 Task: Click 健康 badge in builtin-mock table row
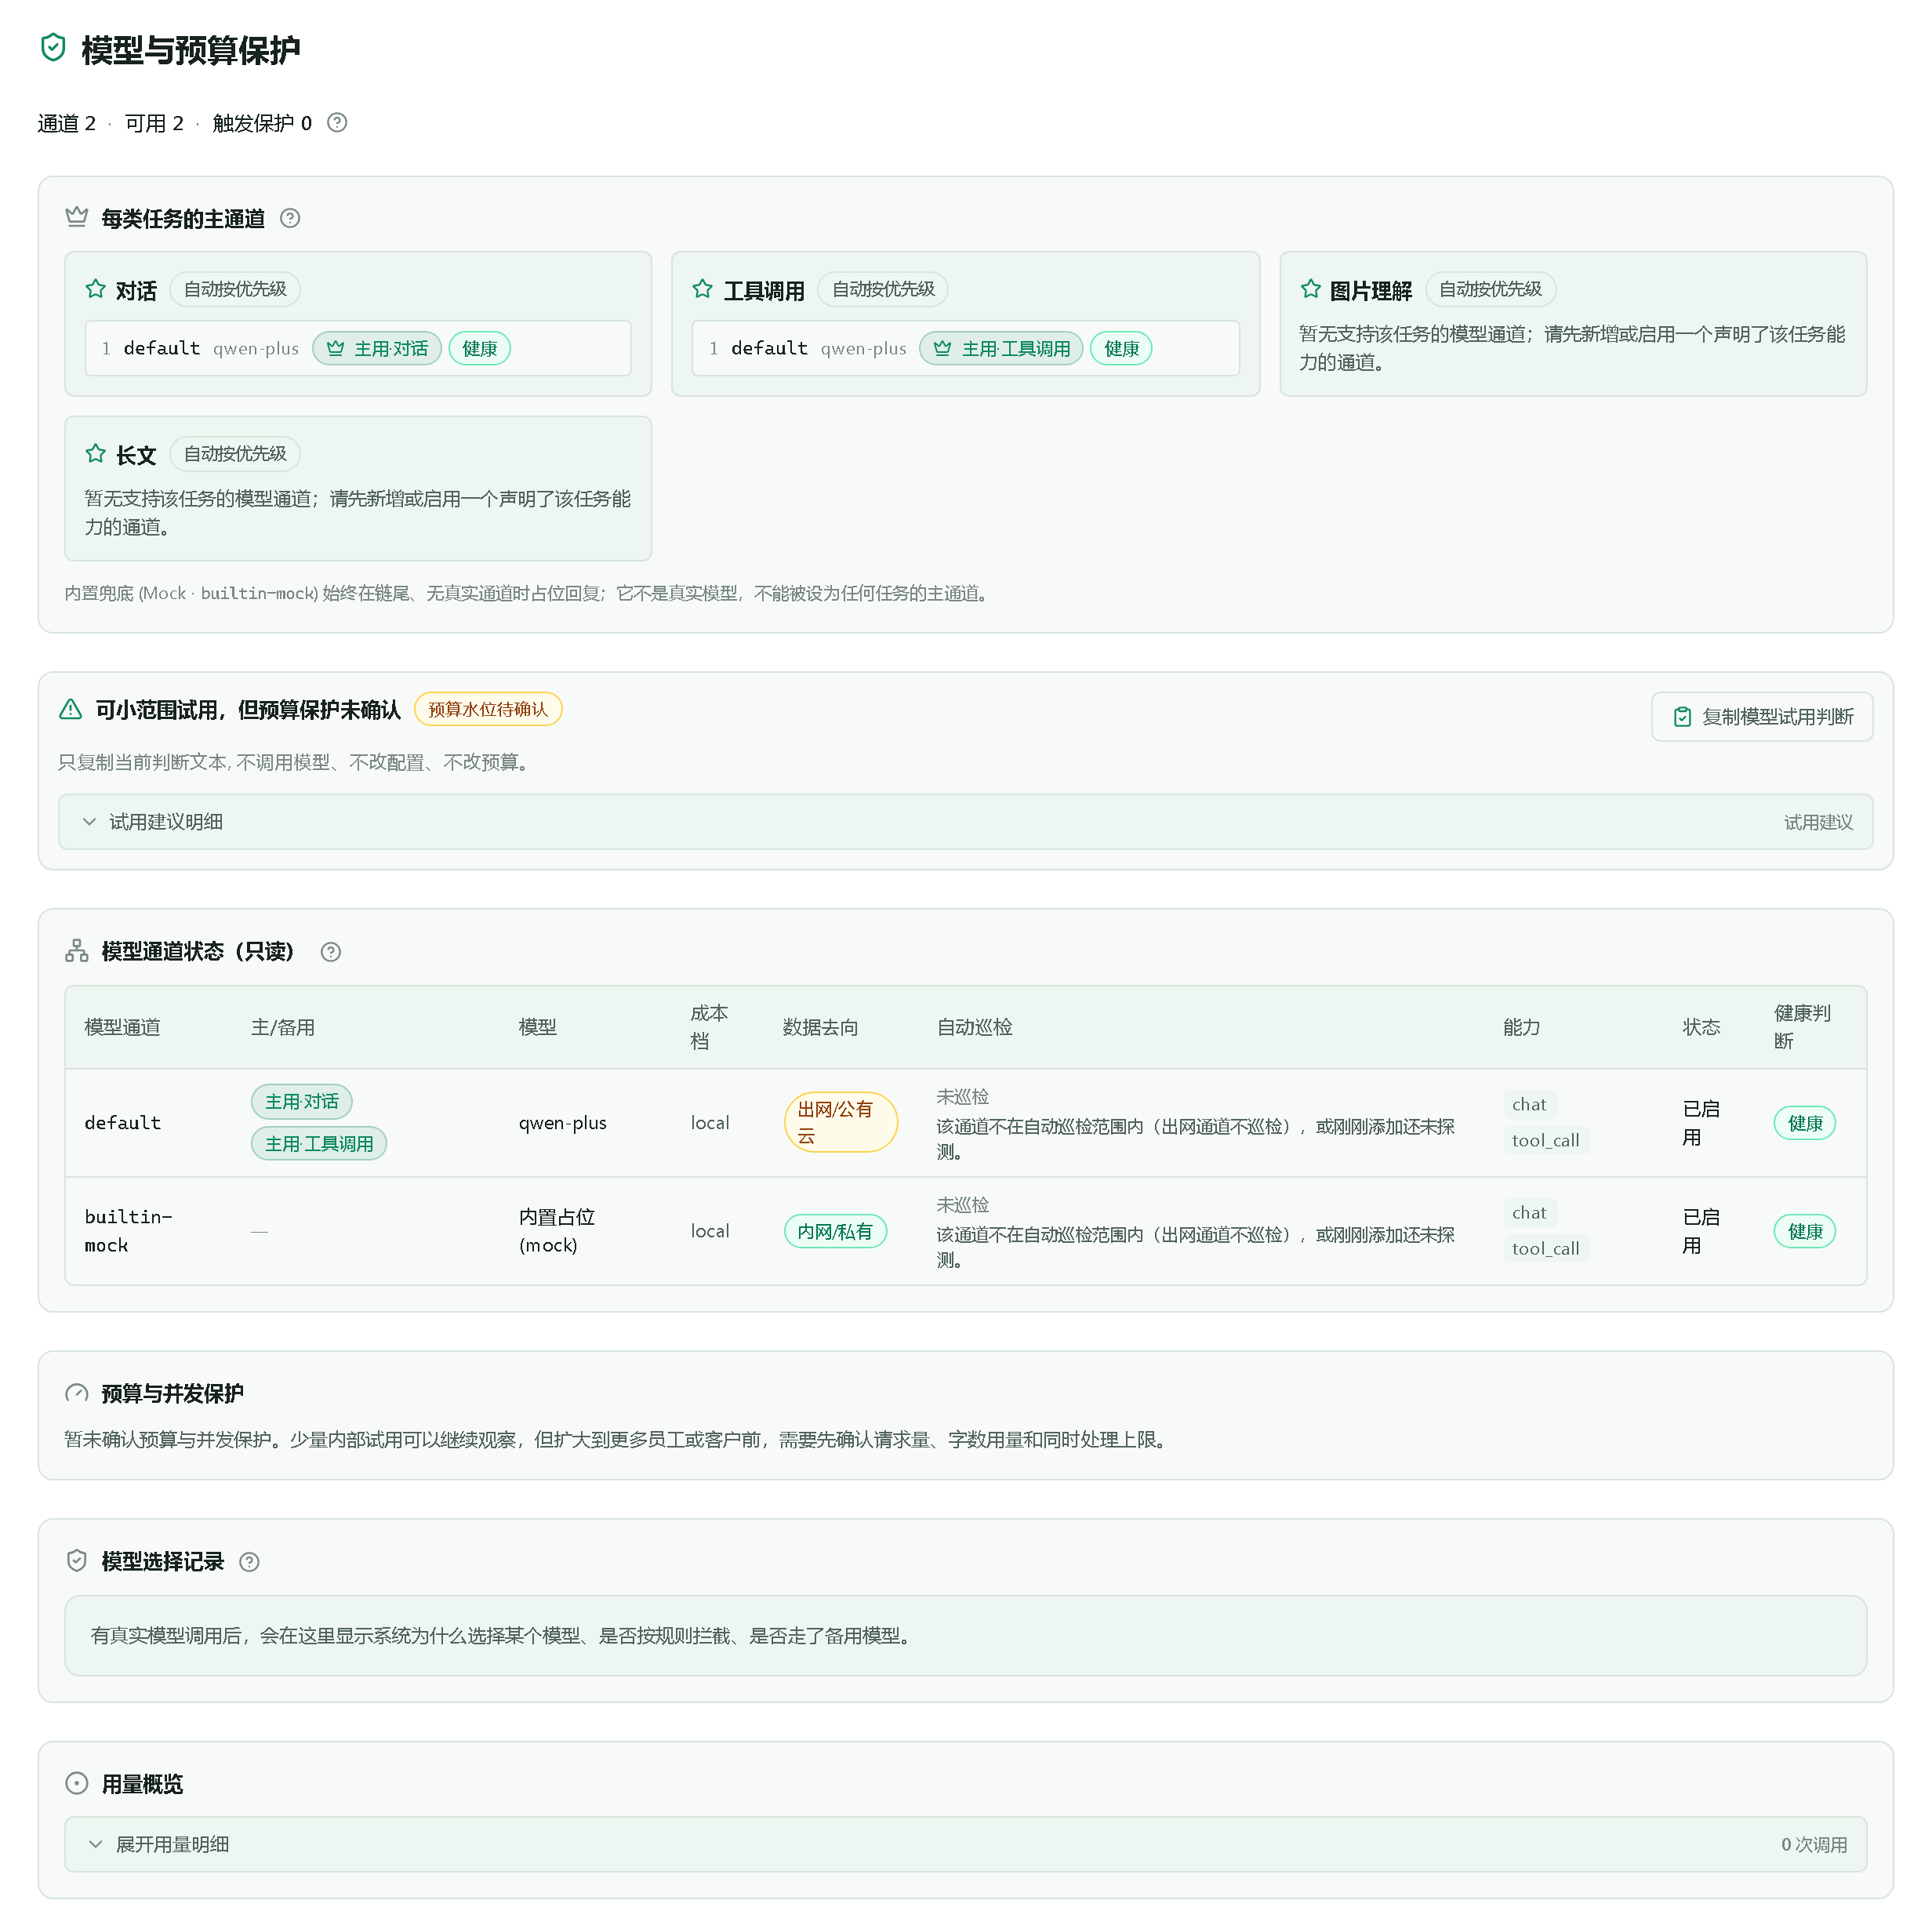pyautogui.click(x=1805, y=1231)
